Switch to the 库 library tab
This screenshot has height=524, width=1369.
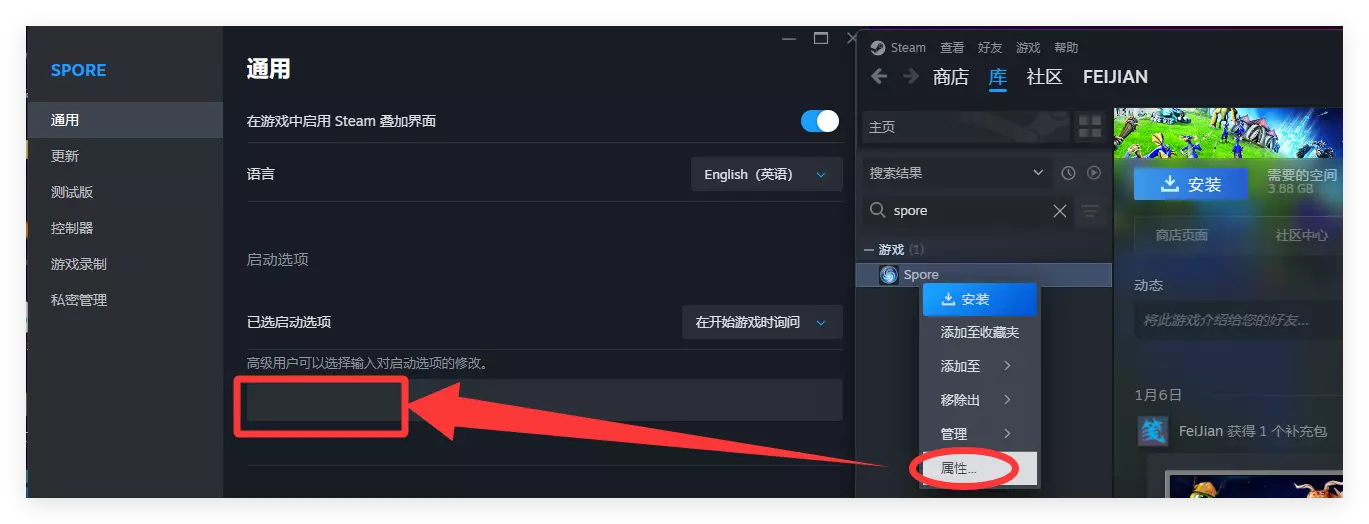[998, 77]
